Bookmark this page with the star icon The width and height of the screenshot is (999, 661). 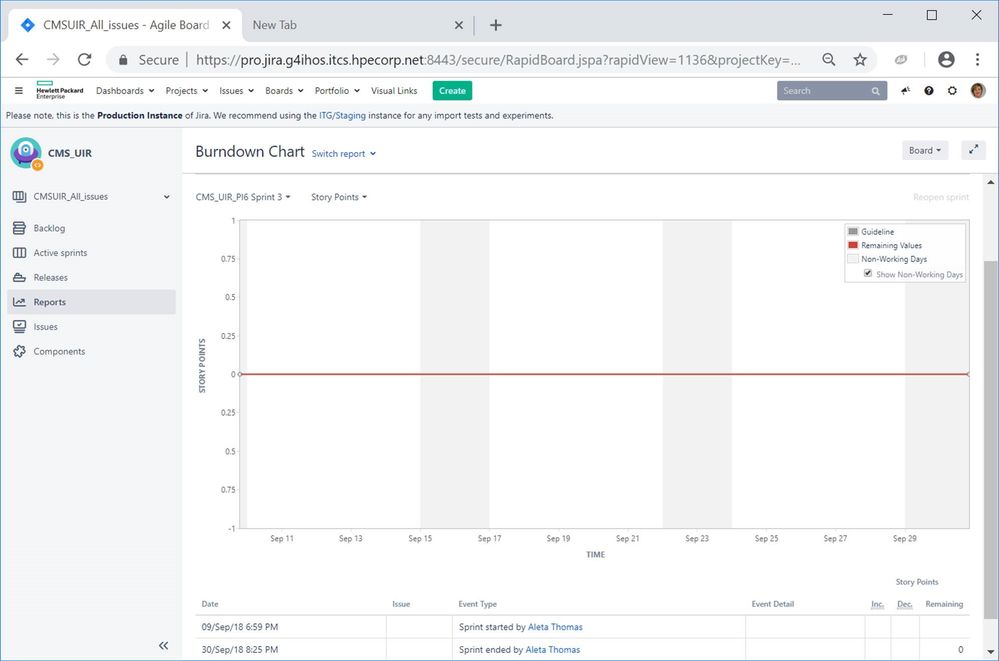pos(860,59)
